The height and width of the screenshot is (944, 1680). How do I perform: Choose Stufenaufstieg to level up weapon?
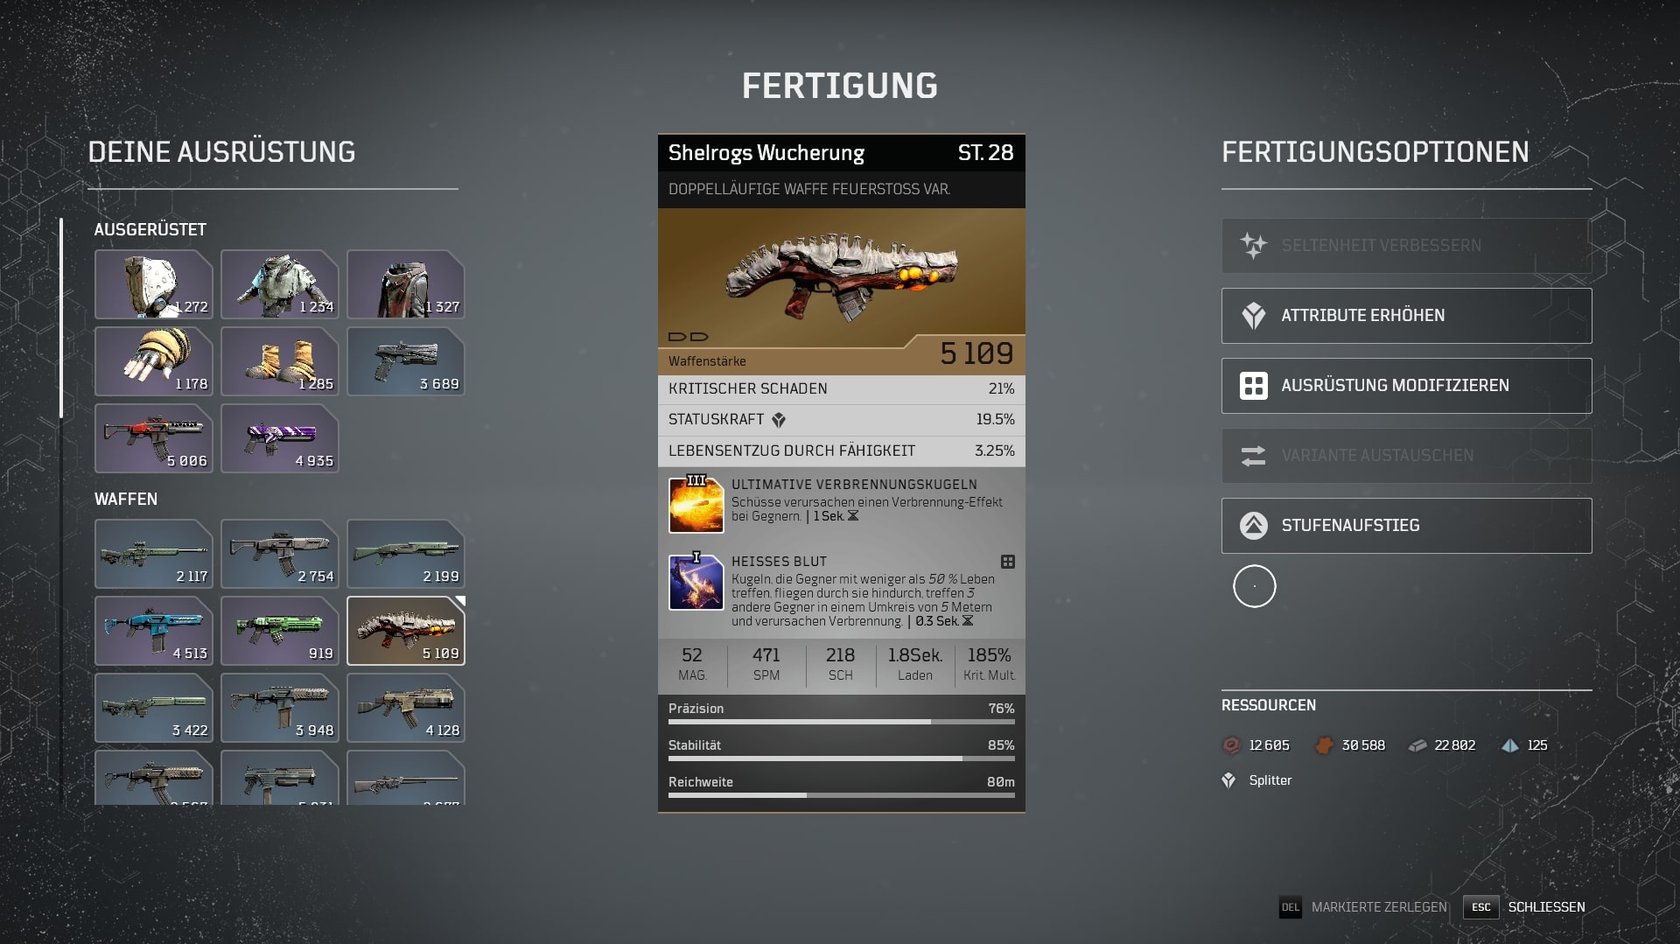[x=1406, y=526]
